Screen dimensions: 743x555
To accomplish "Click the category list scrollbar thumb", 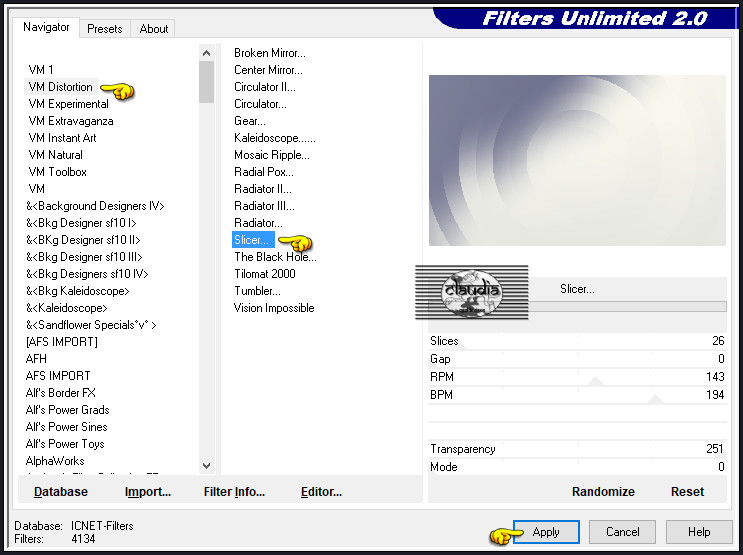I will click(x=207, y=82).
